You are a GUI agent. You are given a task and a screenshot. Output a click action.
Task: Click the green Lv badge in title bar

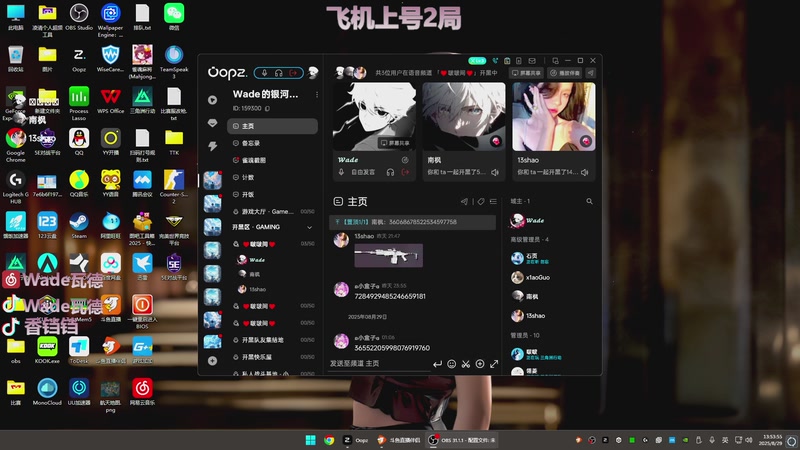(477, 61)
